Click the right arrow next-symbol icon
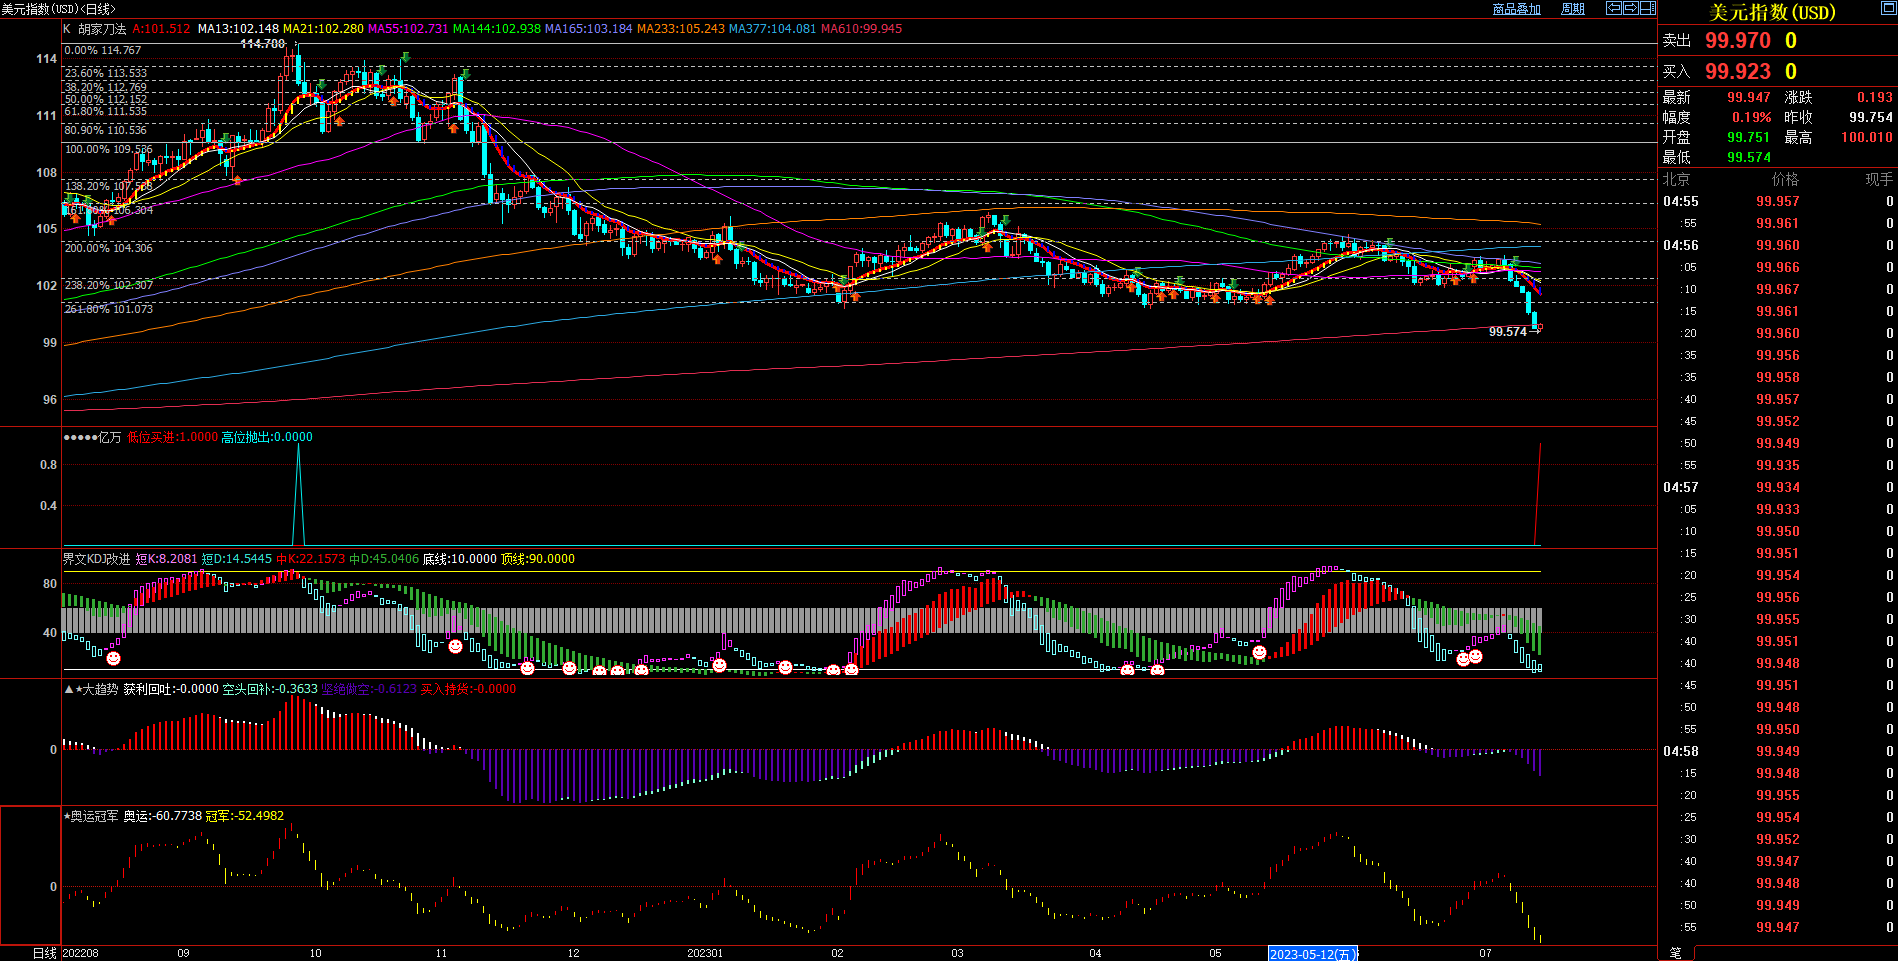1898x961 pixels. [1630, 8]
